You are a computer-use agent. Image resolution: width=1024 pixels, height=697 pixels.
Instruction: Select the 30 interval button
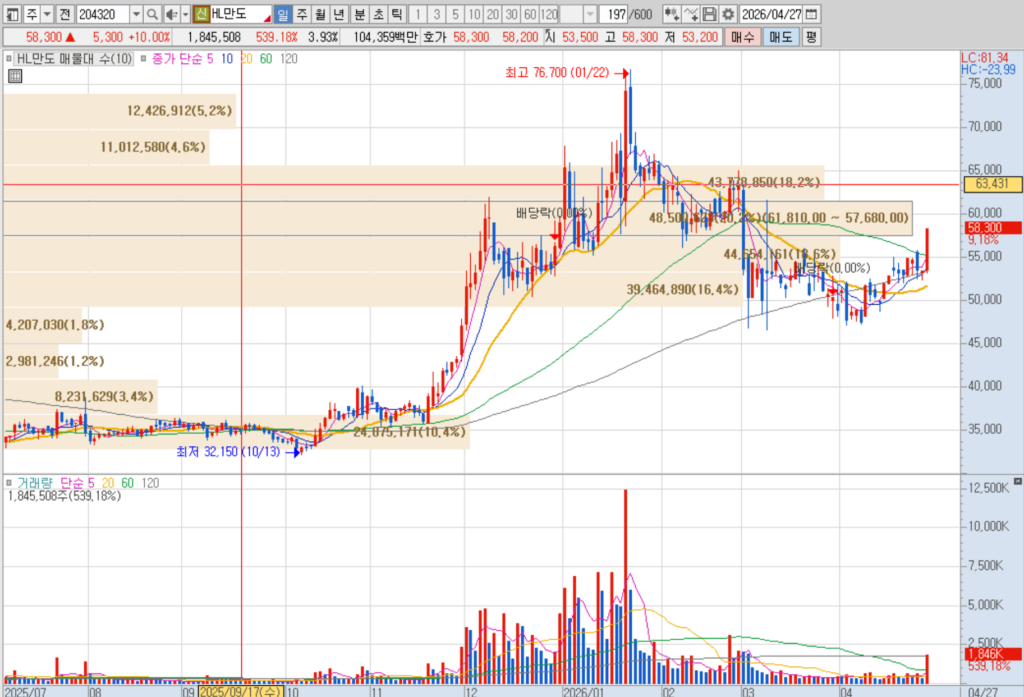pos(512,14)
